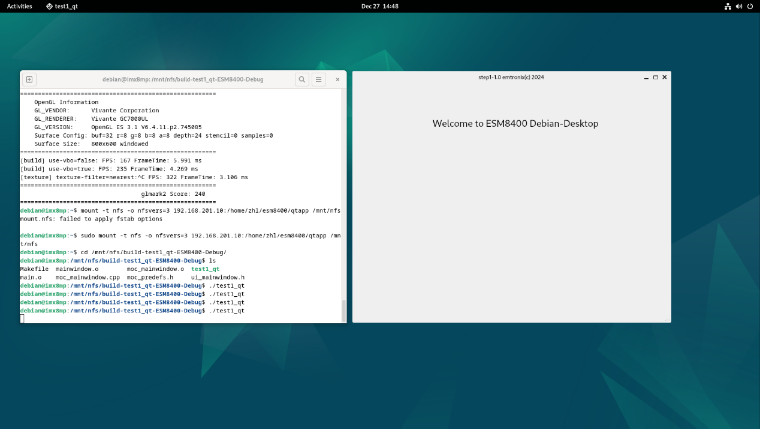Open the power icon system menu

(x=750, y=6)
